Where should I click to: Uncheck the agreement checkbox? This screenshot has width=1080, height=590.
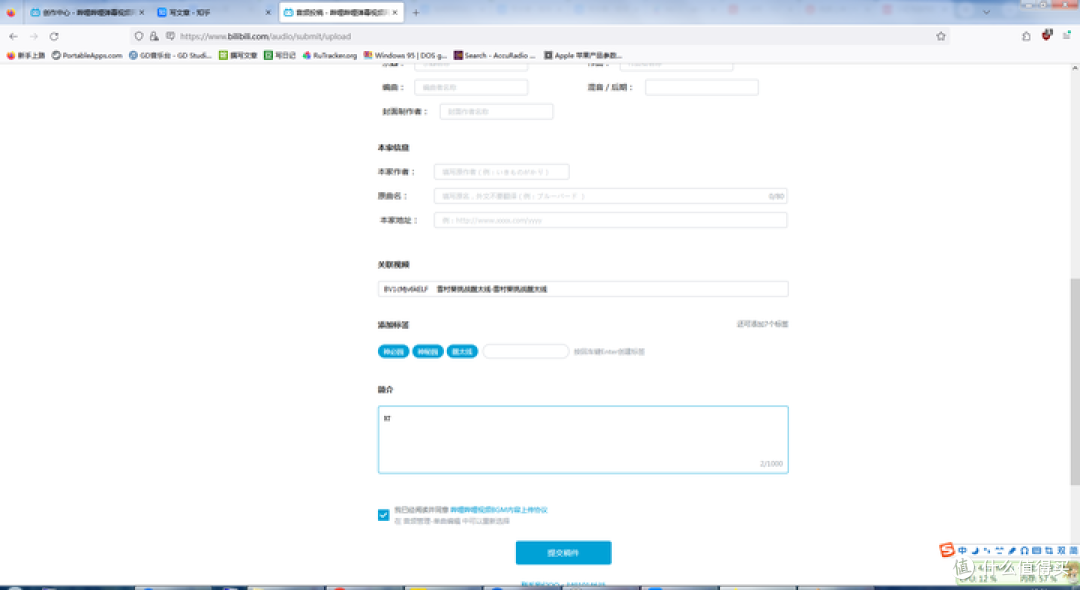(x=384, y=515)
